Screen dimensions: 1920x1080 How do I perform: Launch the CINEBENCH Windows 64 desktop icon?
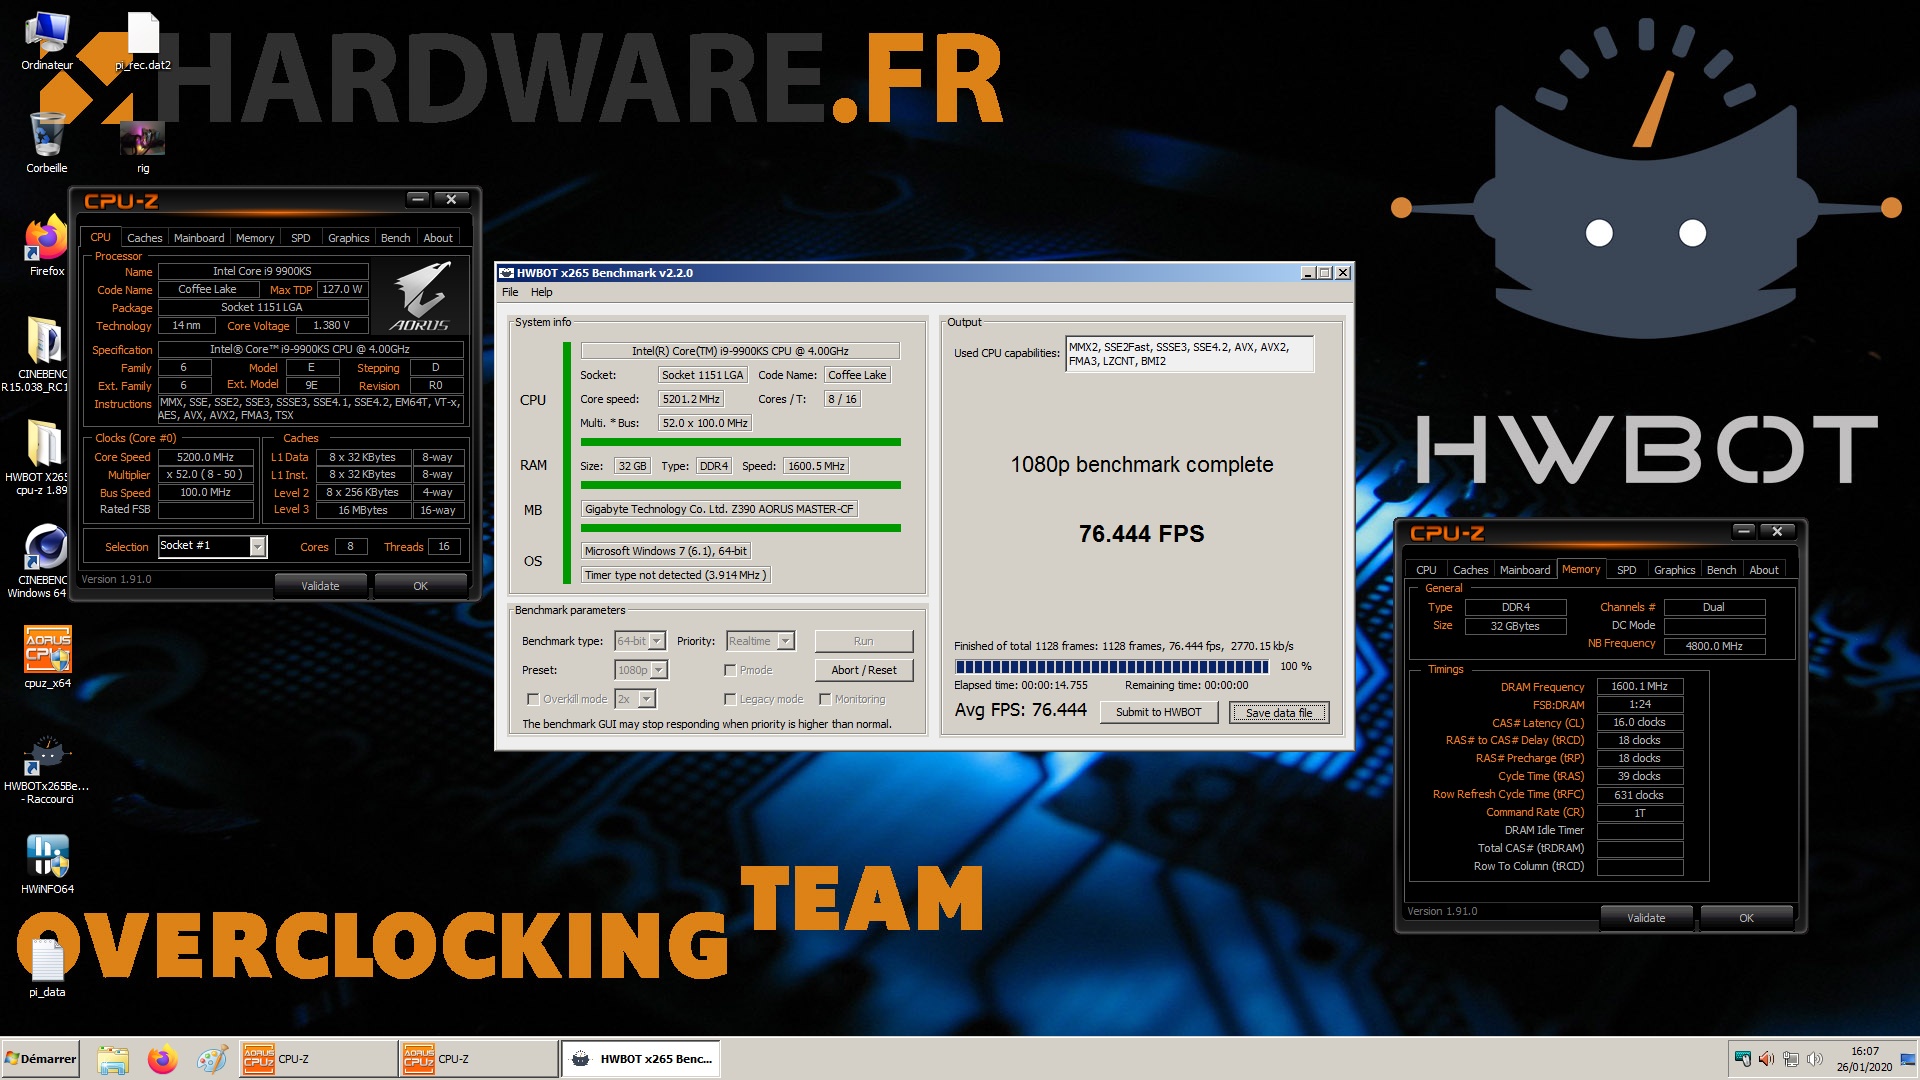(x=44, y=561)
